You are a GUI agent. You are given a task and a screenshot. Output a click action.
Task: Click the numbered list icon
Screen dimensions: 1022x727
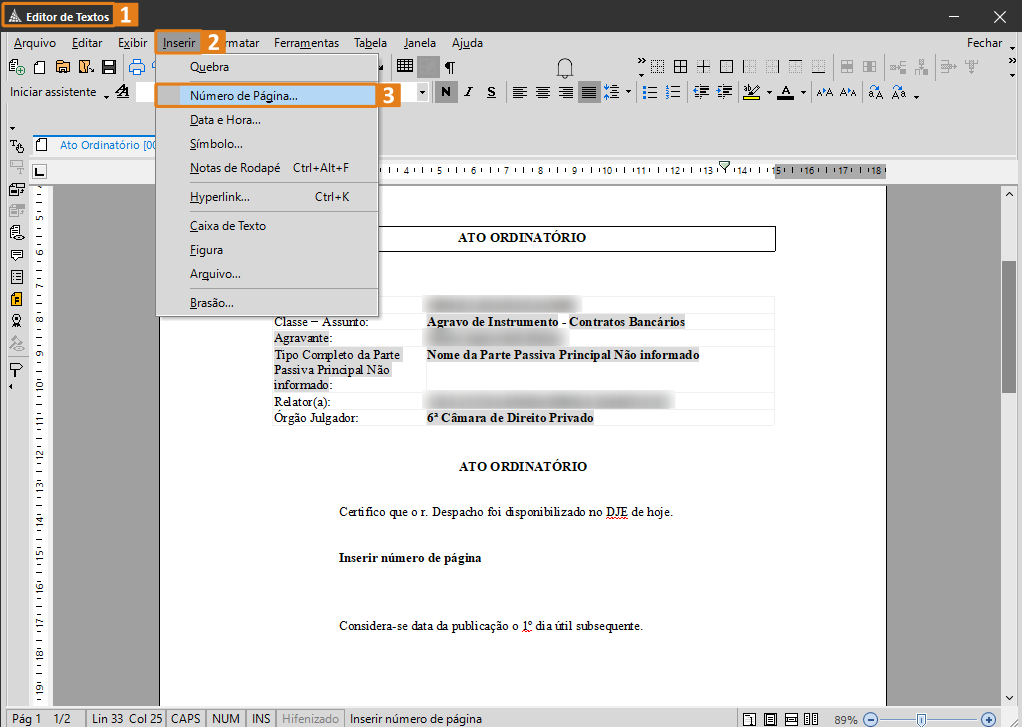(x=673, y=92)
